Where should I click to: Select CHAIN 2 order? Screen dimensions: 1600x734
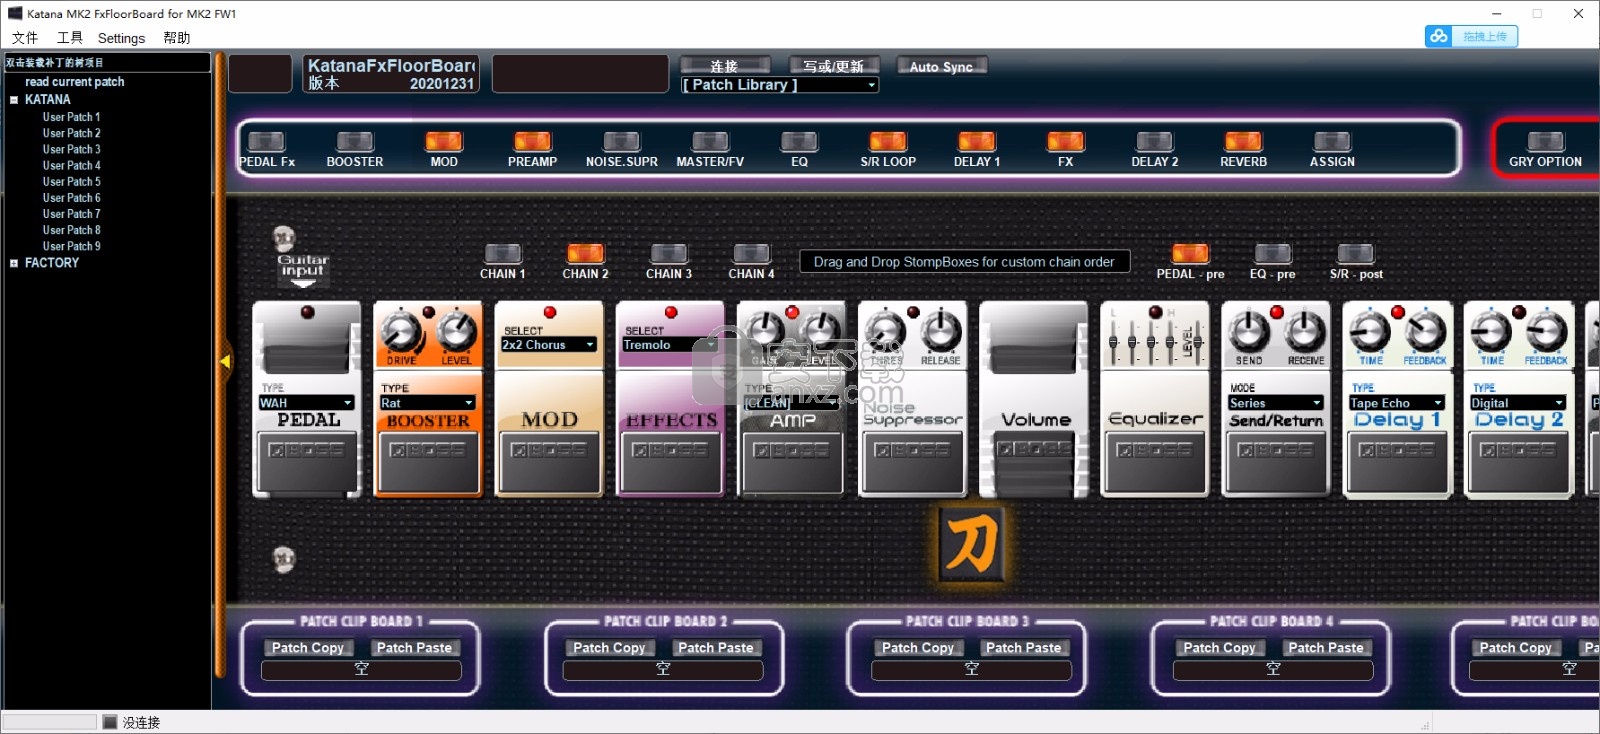[x=585, y=254]
